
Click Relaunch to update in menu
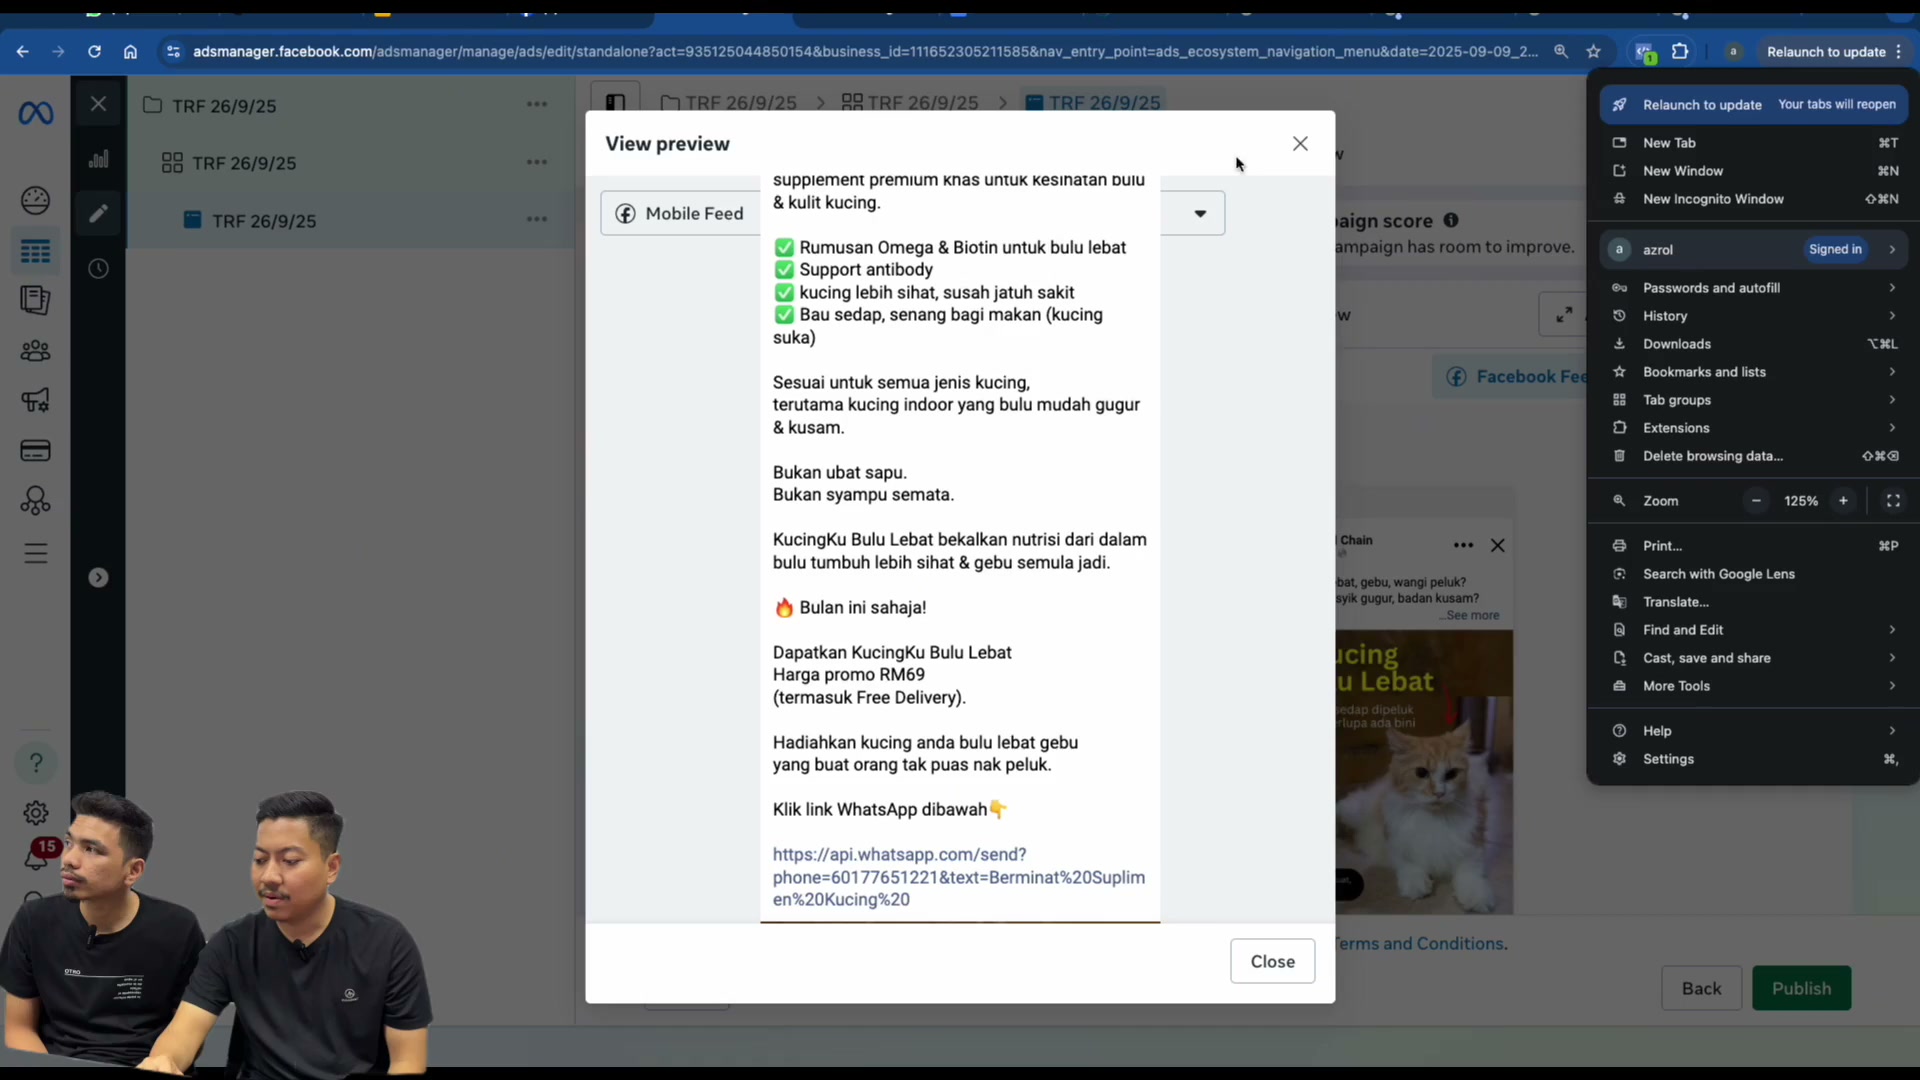click(x=1754, y=105)
